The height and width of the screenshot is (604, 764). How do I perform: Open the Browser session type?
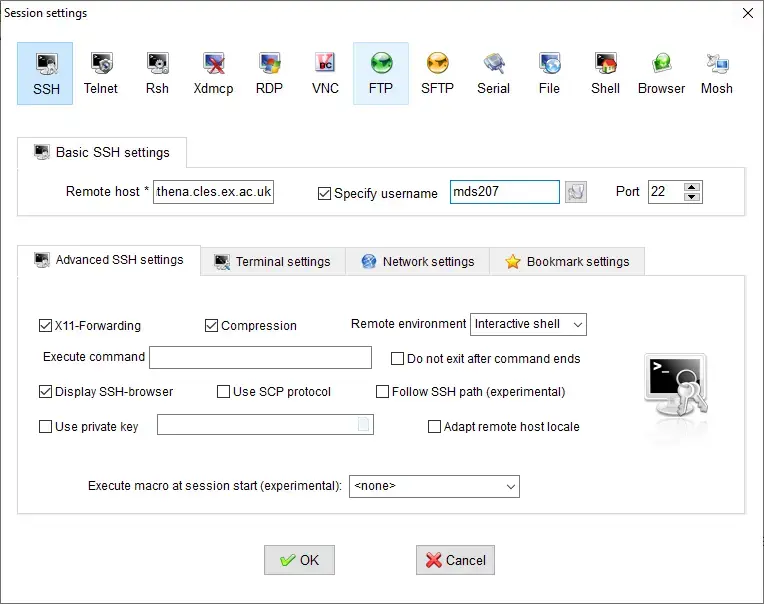click(661, 74)
